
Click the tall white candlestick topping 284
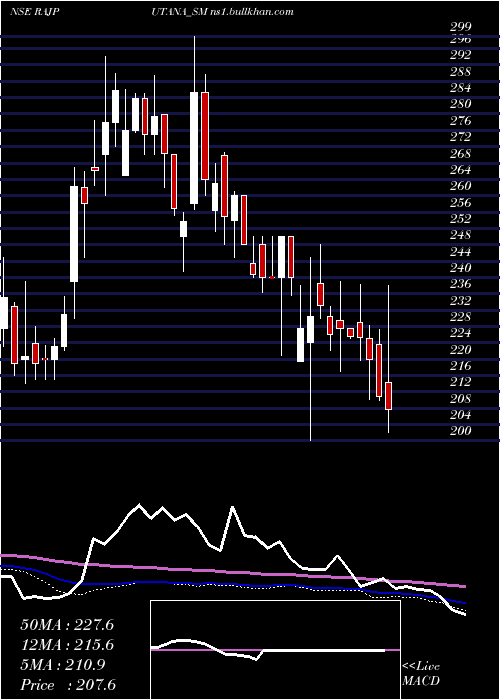[x=194, y=148]
